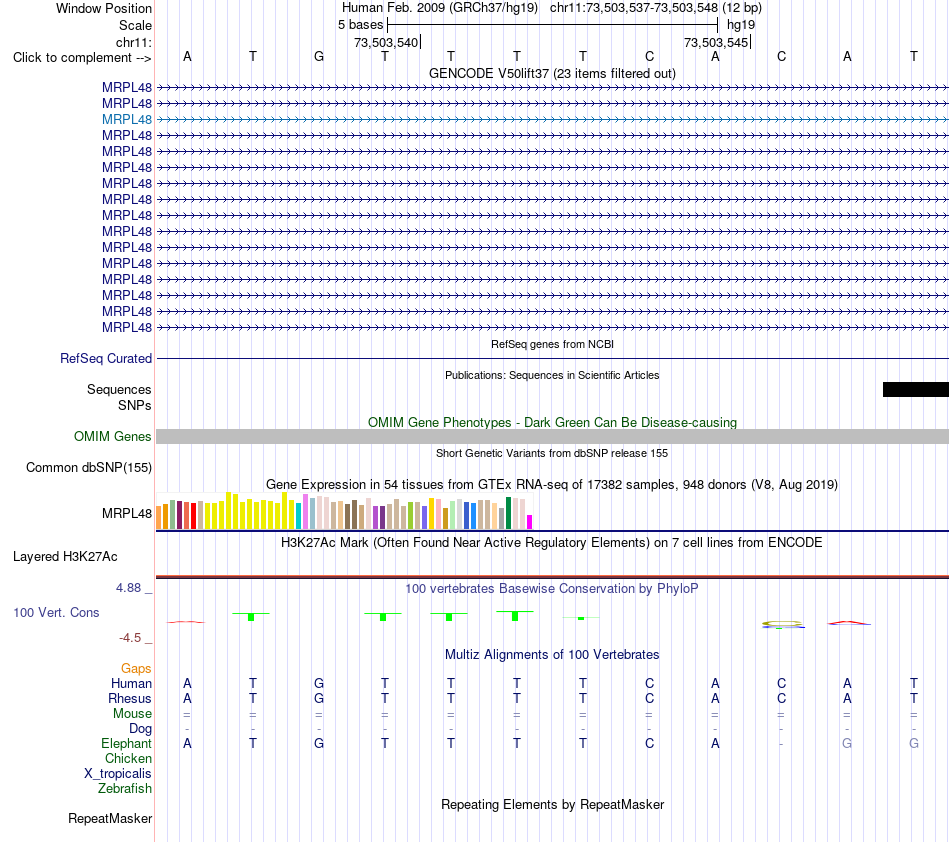Select the Chicken alignment row label

[x=128, y=758]
